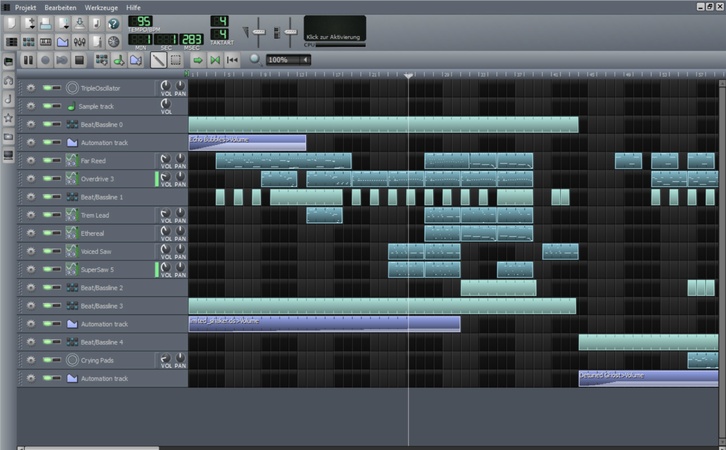
Task: Click the What's This help question-mark icon
Action: pos(113,24)
